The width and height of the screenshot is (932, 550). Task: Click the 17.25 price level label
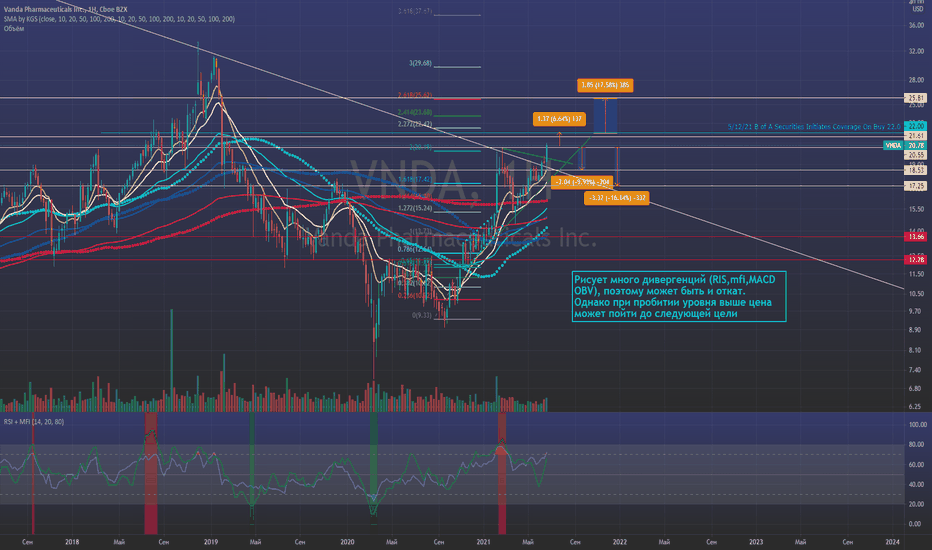(x=915, y=186)
